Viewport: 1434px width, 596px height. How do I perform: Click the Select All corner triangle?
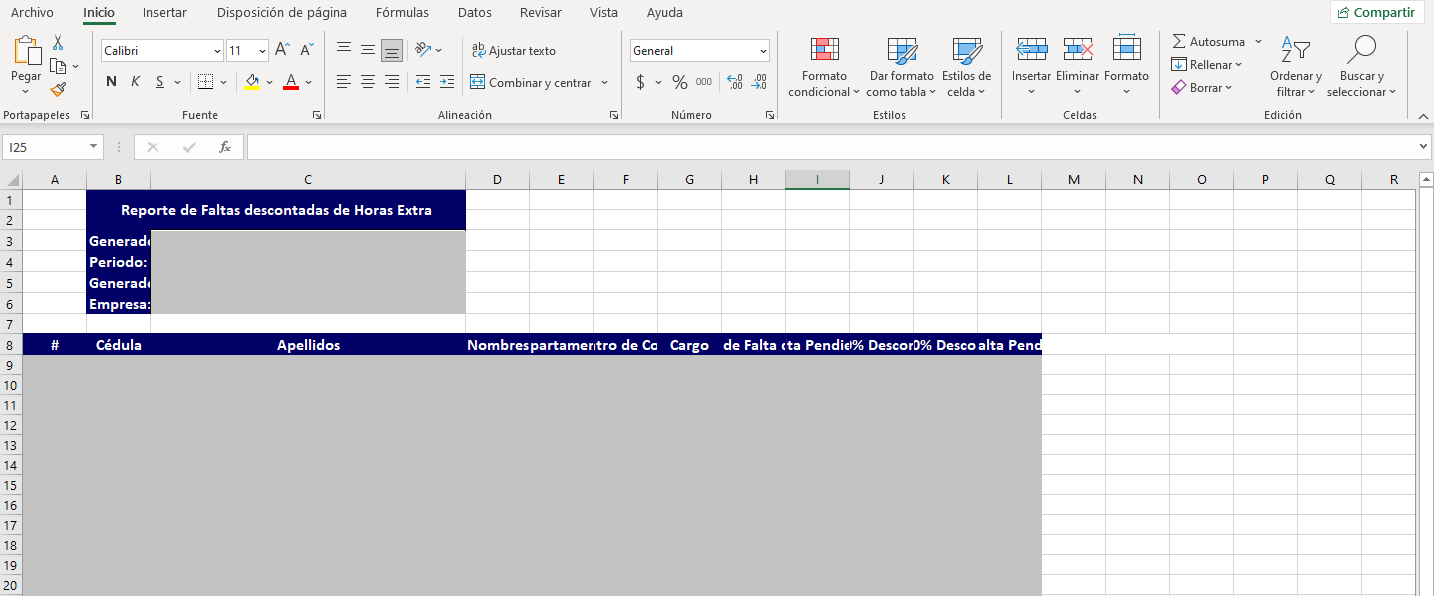pos(13,180)
